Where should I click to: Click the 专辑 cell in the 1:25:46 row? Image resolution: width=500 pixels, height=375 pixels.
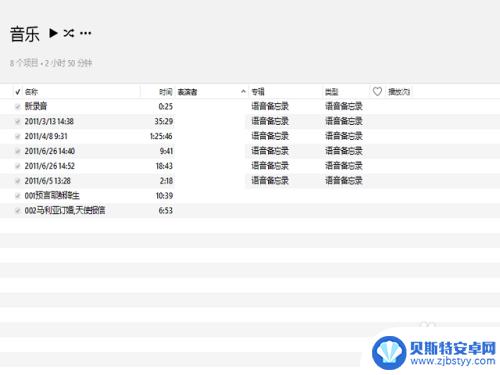click(x=270, y=136)
